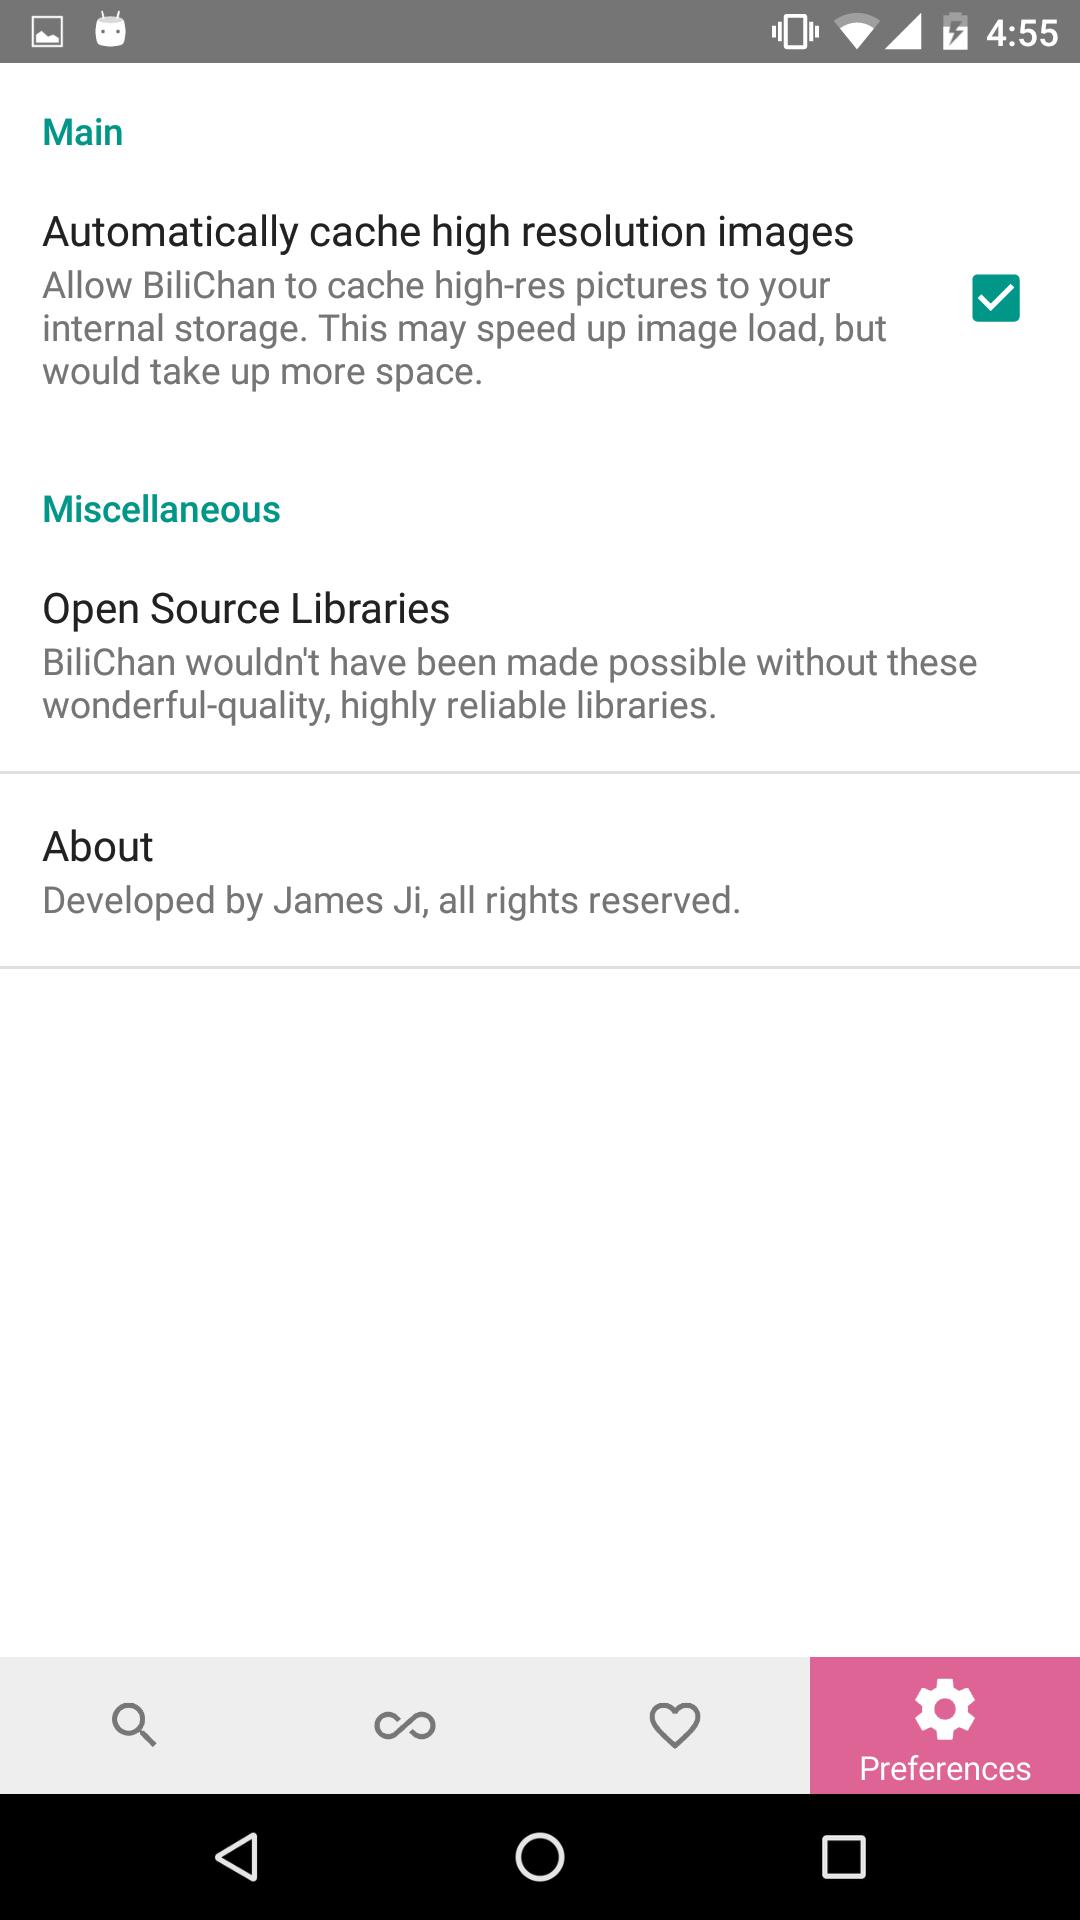Image resolution: width=1080 pixels, height=1920 pixels.
Task: Tap the picture notification icon in status bar
Action: pyautogui.click(x=47, y=32)
